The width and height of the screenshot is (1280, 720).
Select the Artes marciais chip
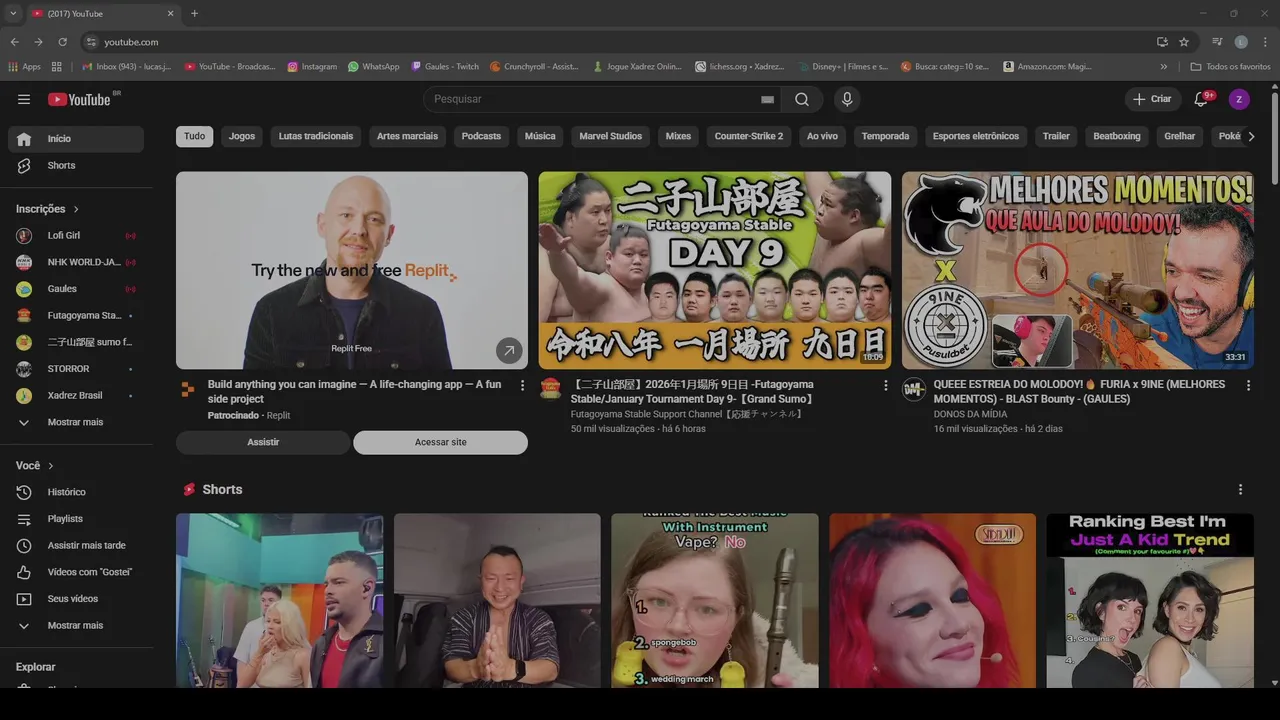[x=407, y=136]
